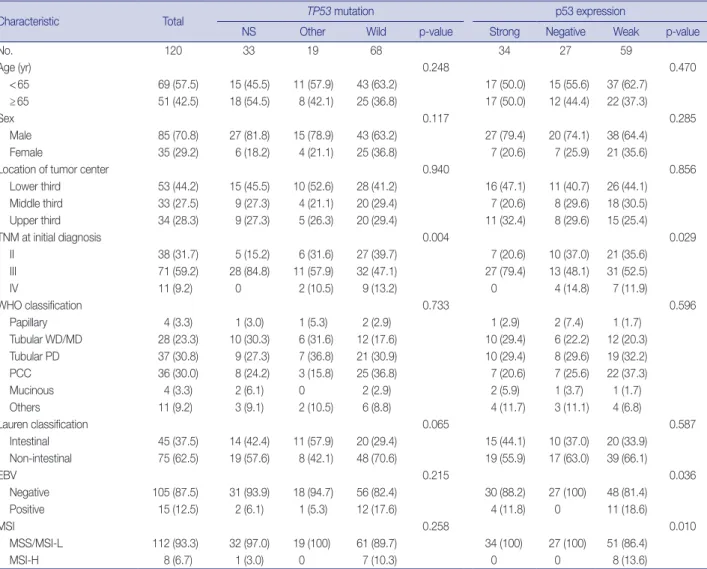Screen dimensions: 707x569
Task: Select the EBV 'Positive' row label
Action: [x=27, y=509]
